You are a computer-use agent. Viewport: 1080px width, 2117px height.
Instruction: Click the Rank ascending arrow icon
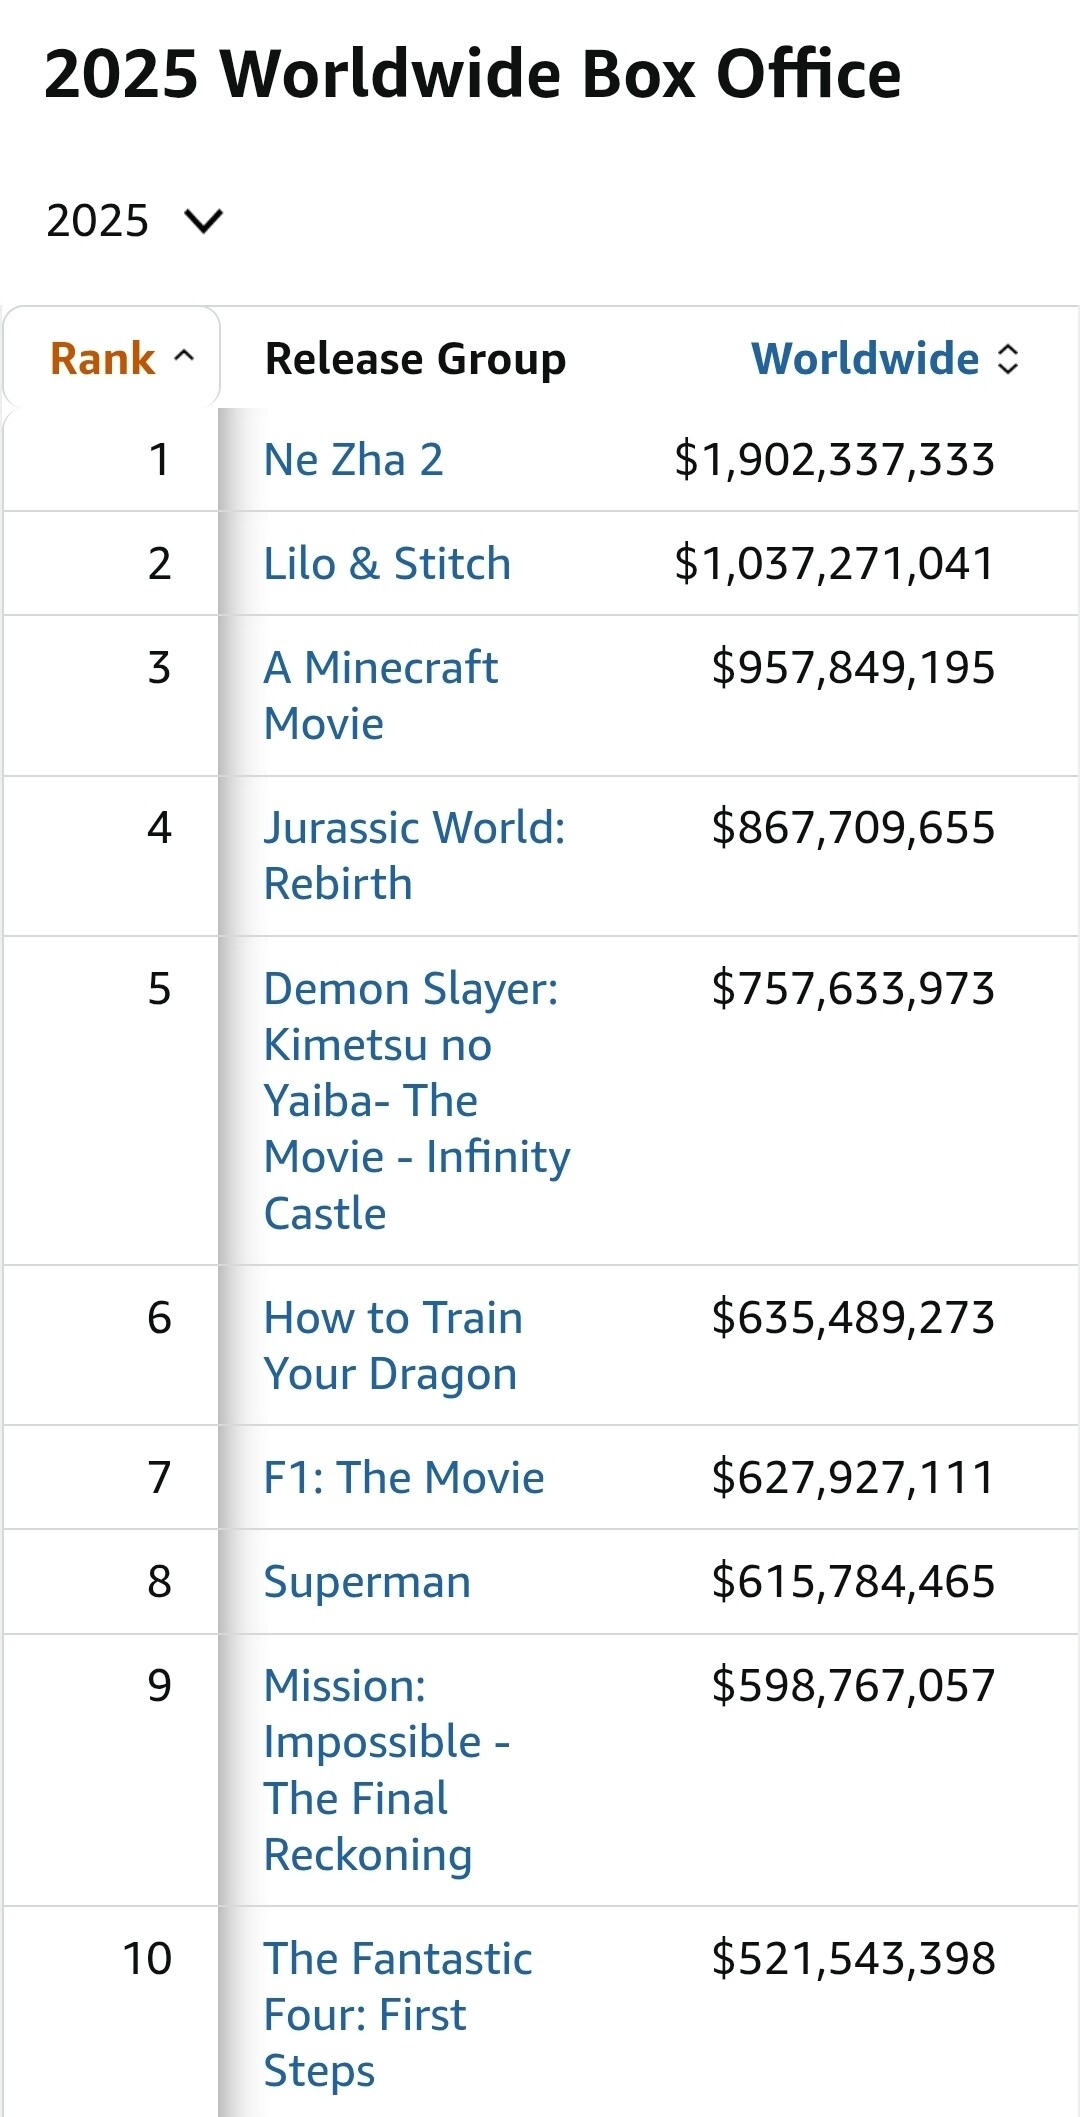click(184, 357)
